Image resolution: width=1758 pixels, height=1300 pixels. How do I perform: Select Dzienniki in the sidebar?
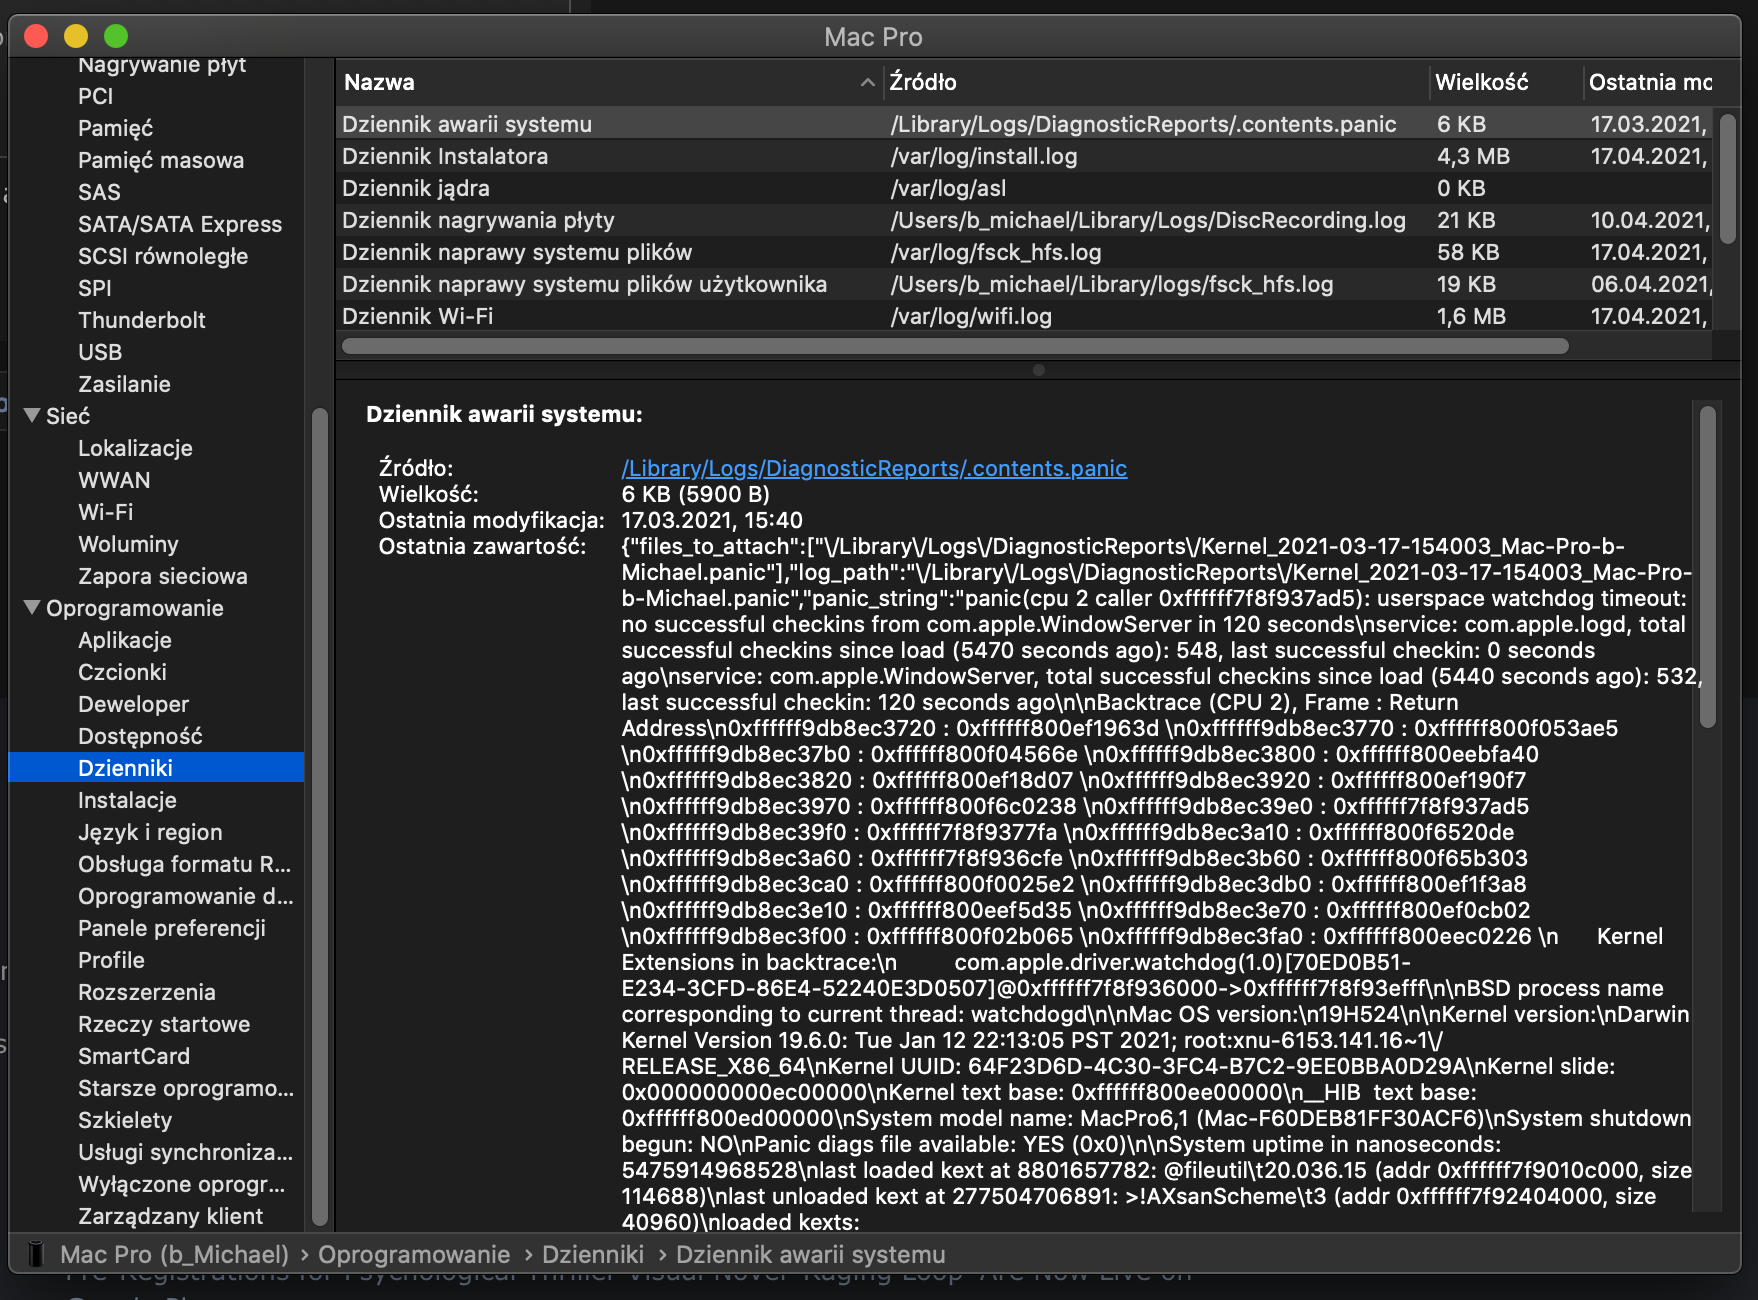coord(156,767)
